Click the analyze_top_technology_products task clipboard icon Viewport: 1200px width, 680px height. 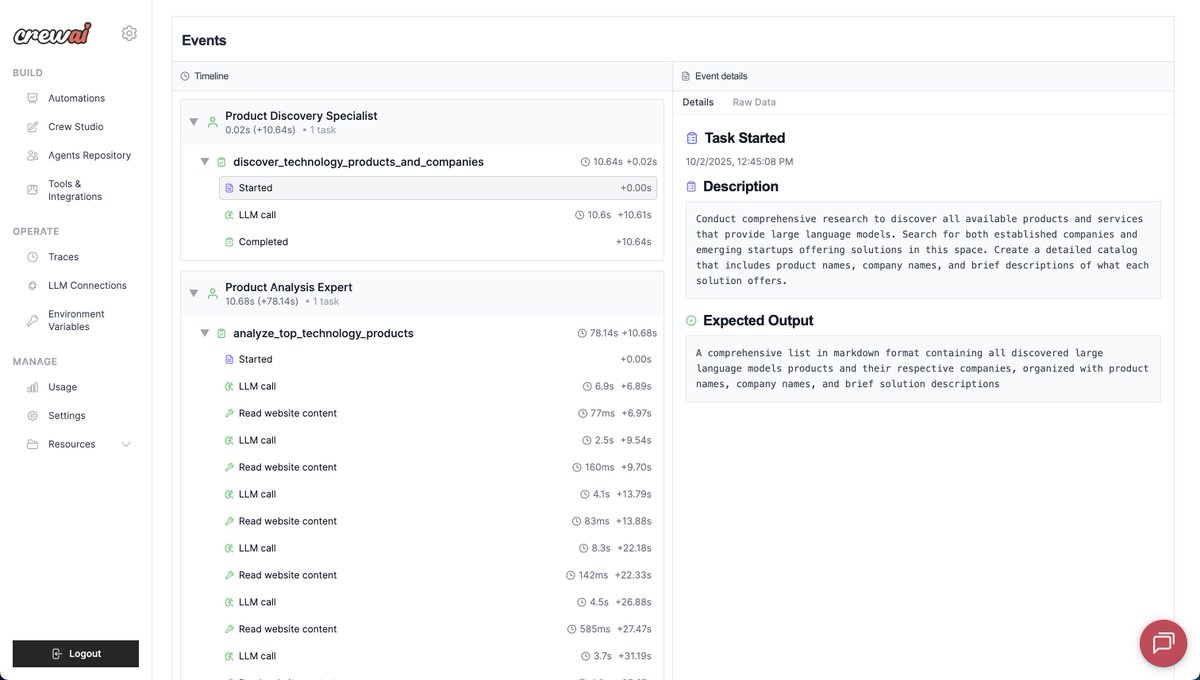pos(221,333)
